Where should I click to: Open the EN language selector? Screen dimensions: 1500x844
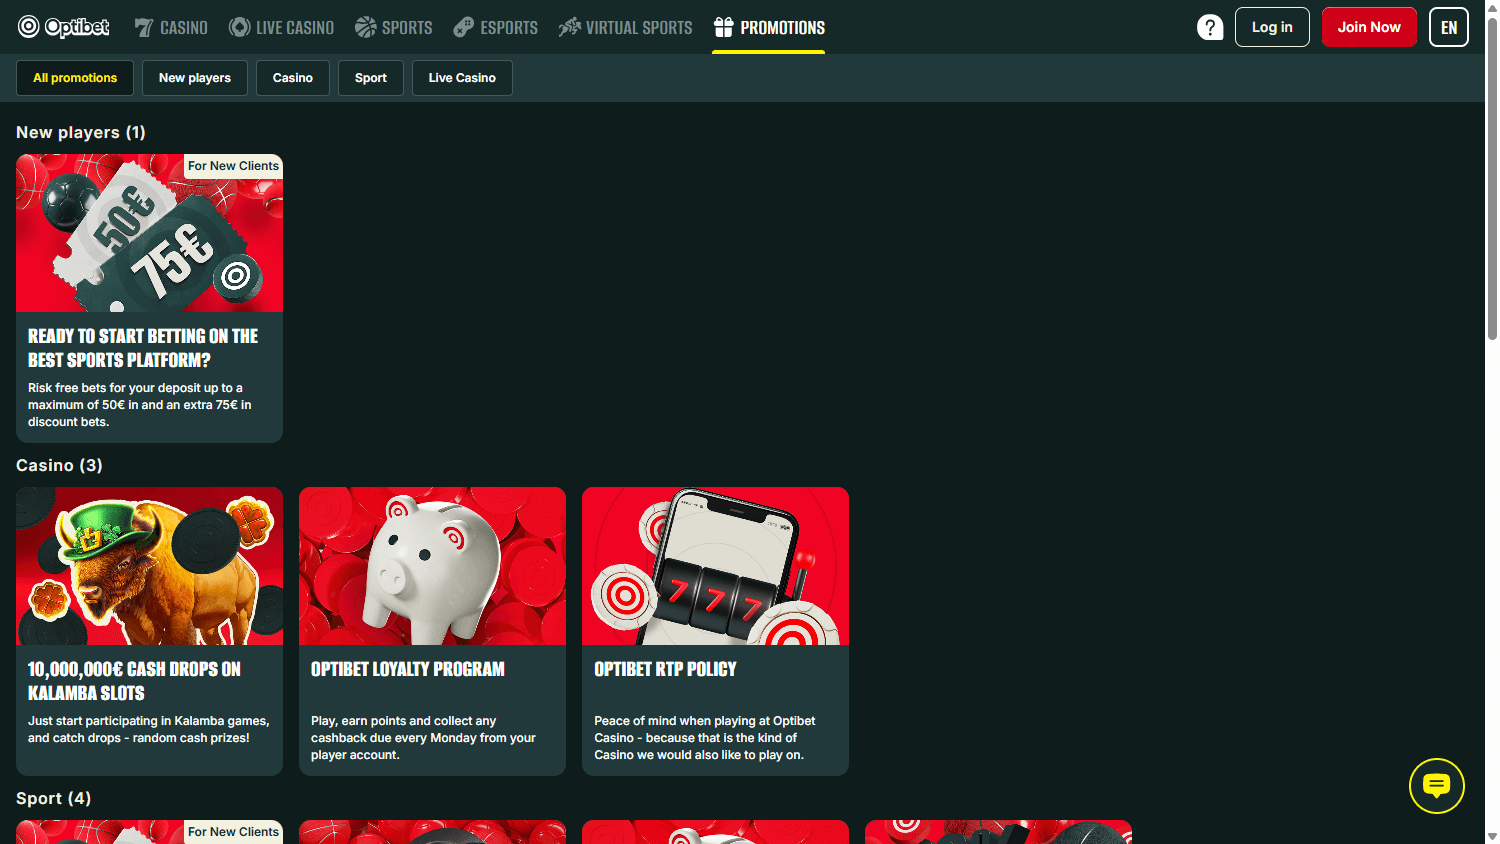(x=1448, y=27)
